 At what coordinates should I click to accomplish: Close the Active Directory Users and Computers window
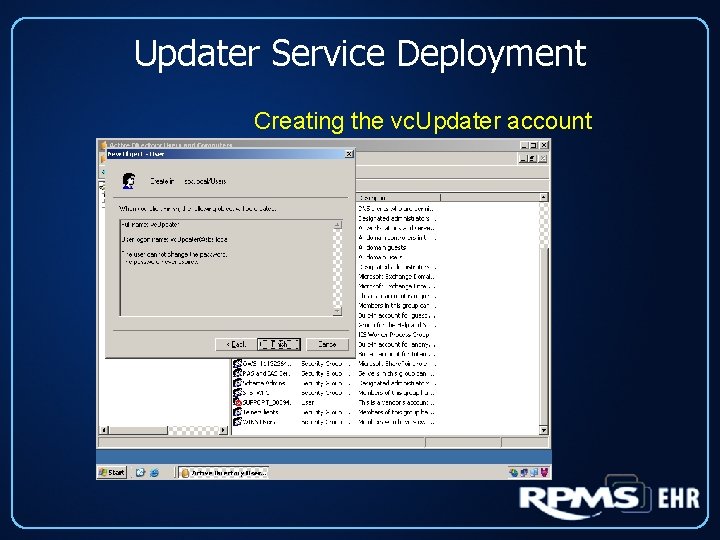click(x=544, y=145)
